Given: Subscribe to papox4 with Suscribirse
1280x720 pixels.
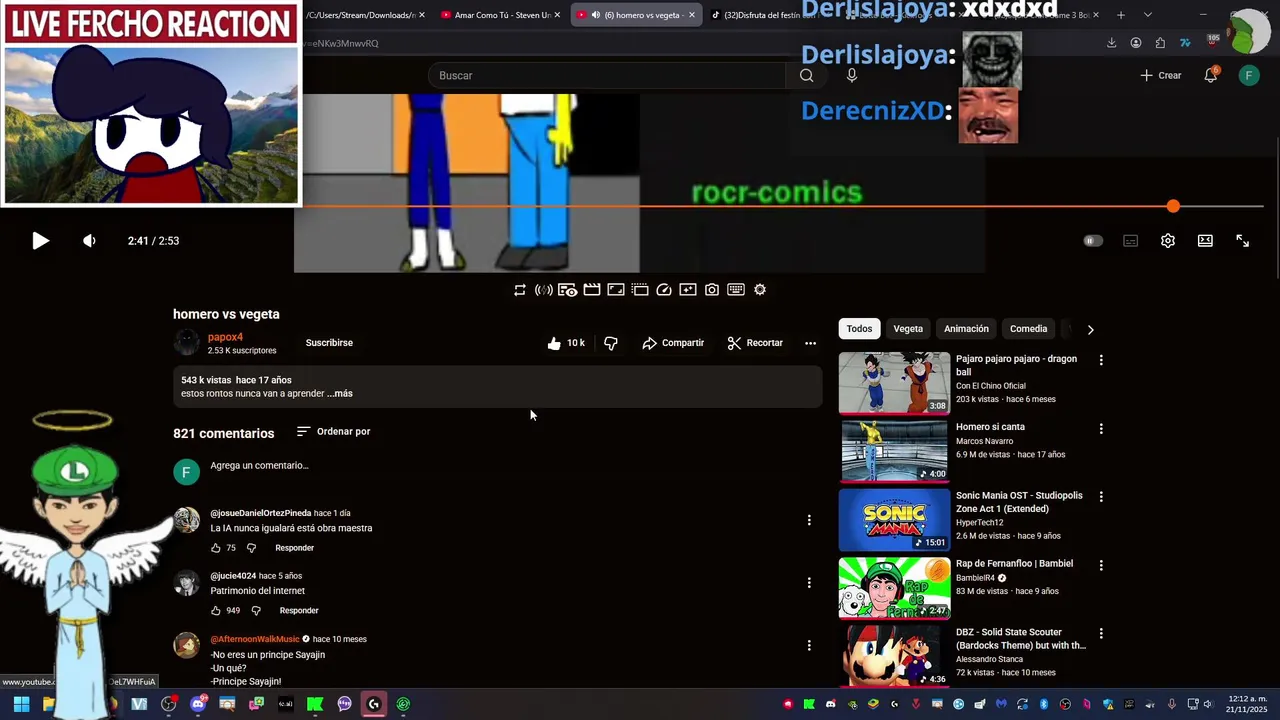Looking at the screenshot, I should (x=329, y=343).
